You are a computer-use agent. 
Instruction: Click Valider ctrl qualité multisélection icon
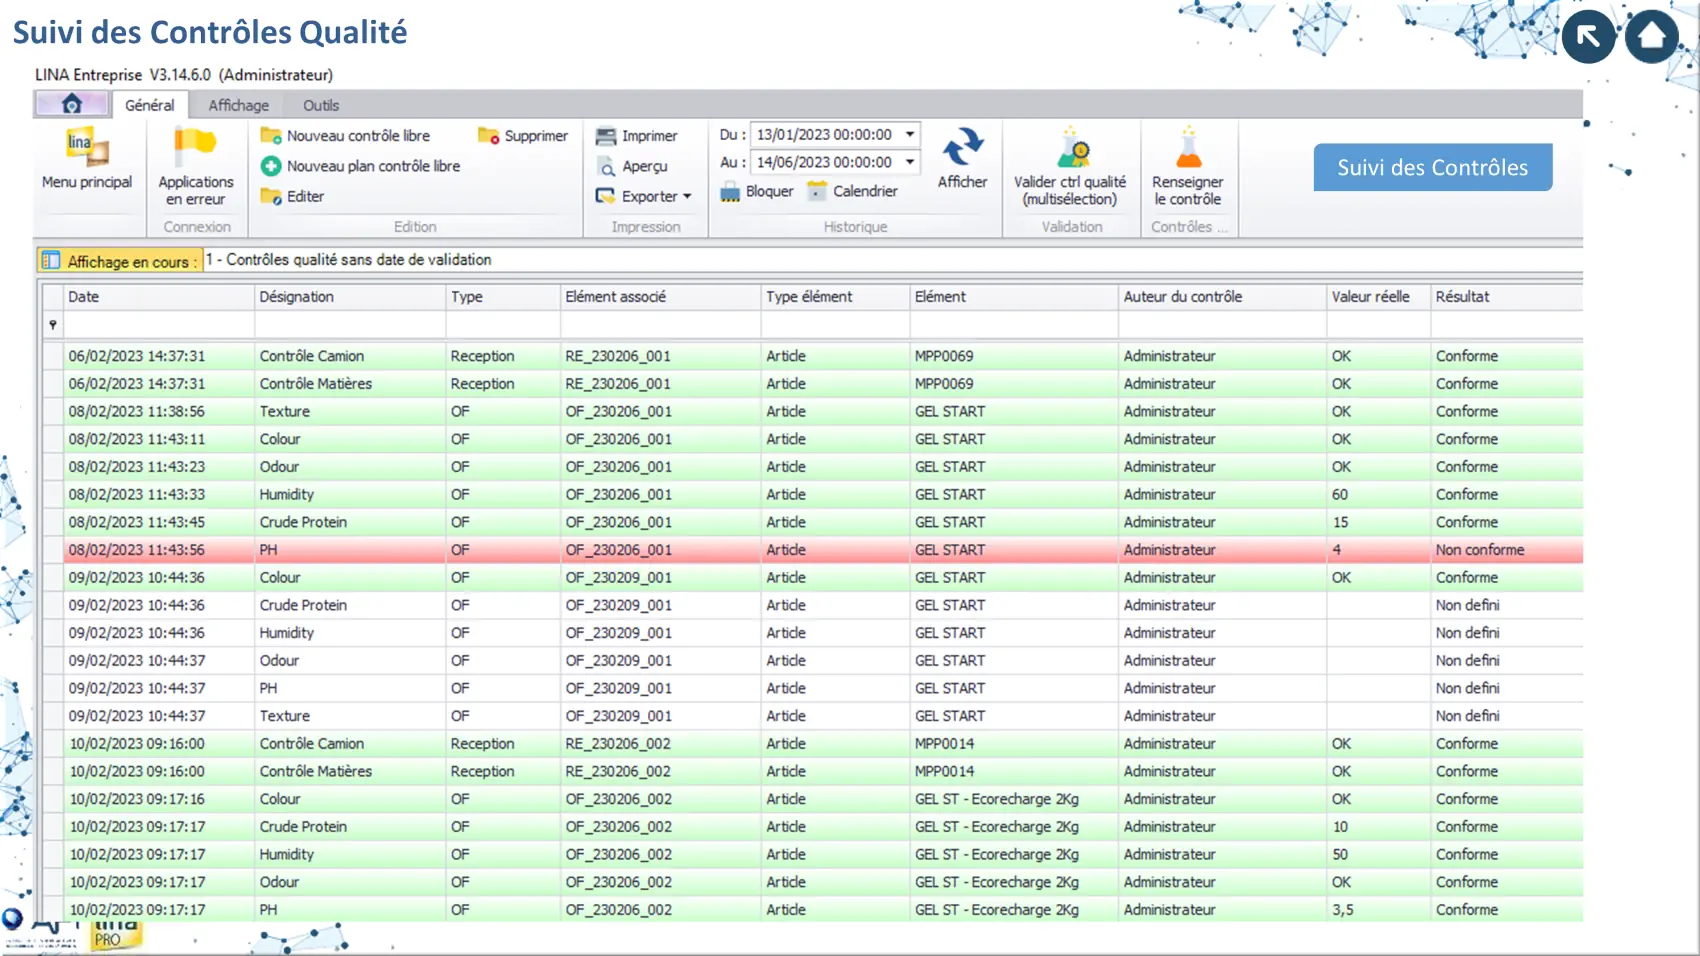coord(1070,150)
